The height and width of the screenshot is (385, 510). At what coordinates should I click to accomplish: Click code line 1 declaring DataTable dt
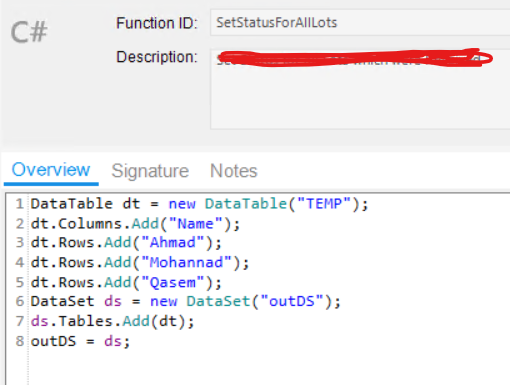pos(199,204)
